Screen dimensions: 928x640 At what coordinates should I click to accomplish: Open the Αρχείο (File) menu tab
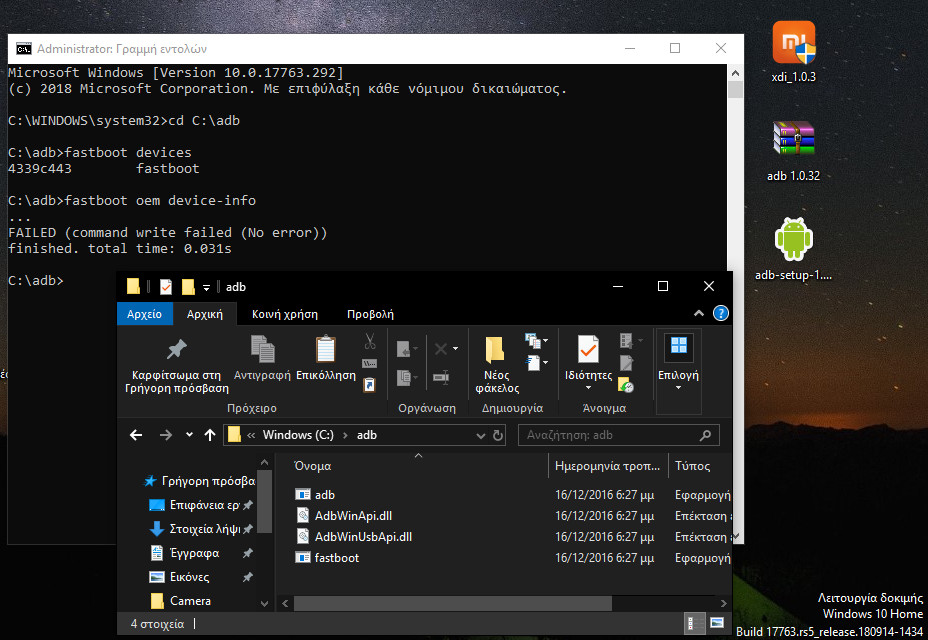pos(145,314)
